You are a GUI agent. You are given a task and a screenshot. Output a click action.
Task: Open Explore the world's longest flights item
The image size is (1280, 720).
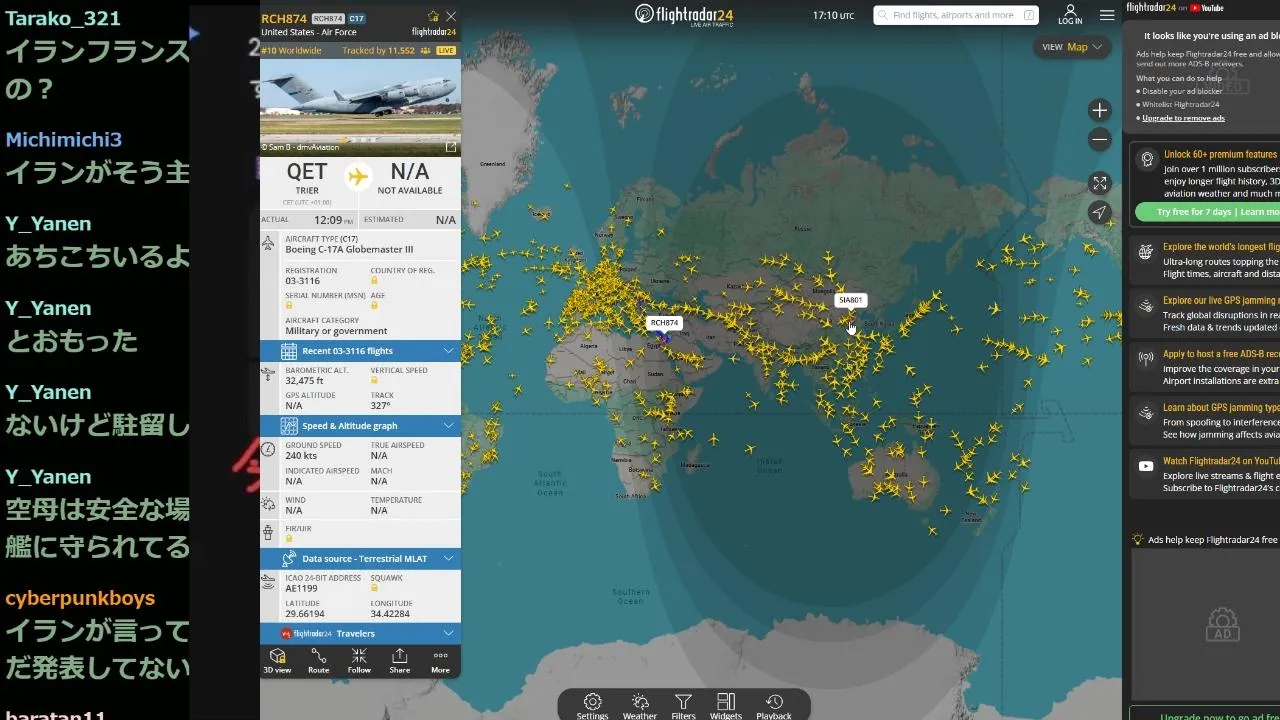1205,260
